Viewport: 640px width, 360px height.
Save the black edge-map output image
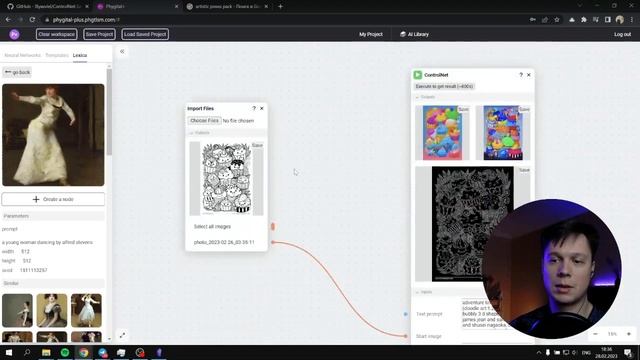(x=524, y=170)
